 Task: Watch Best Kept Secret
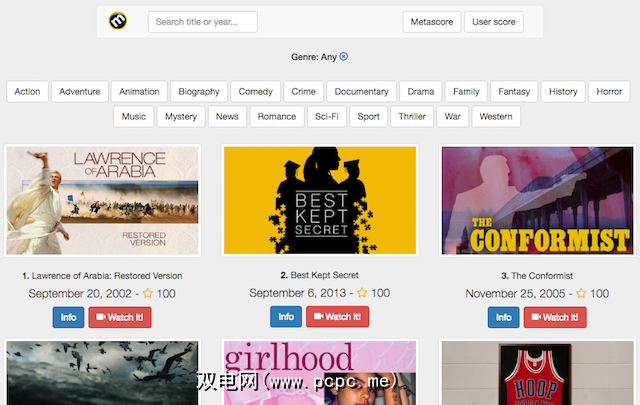338,316
